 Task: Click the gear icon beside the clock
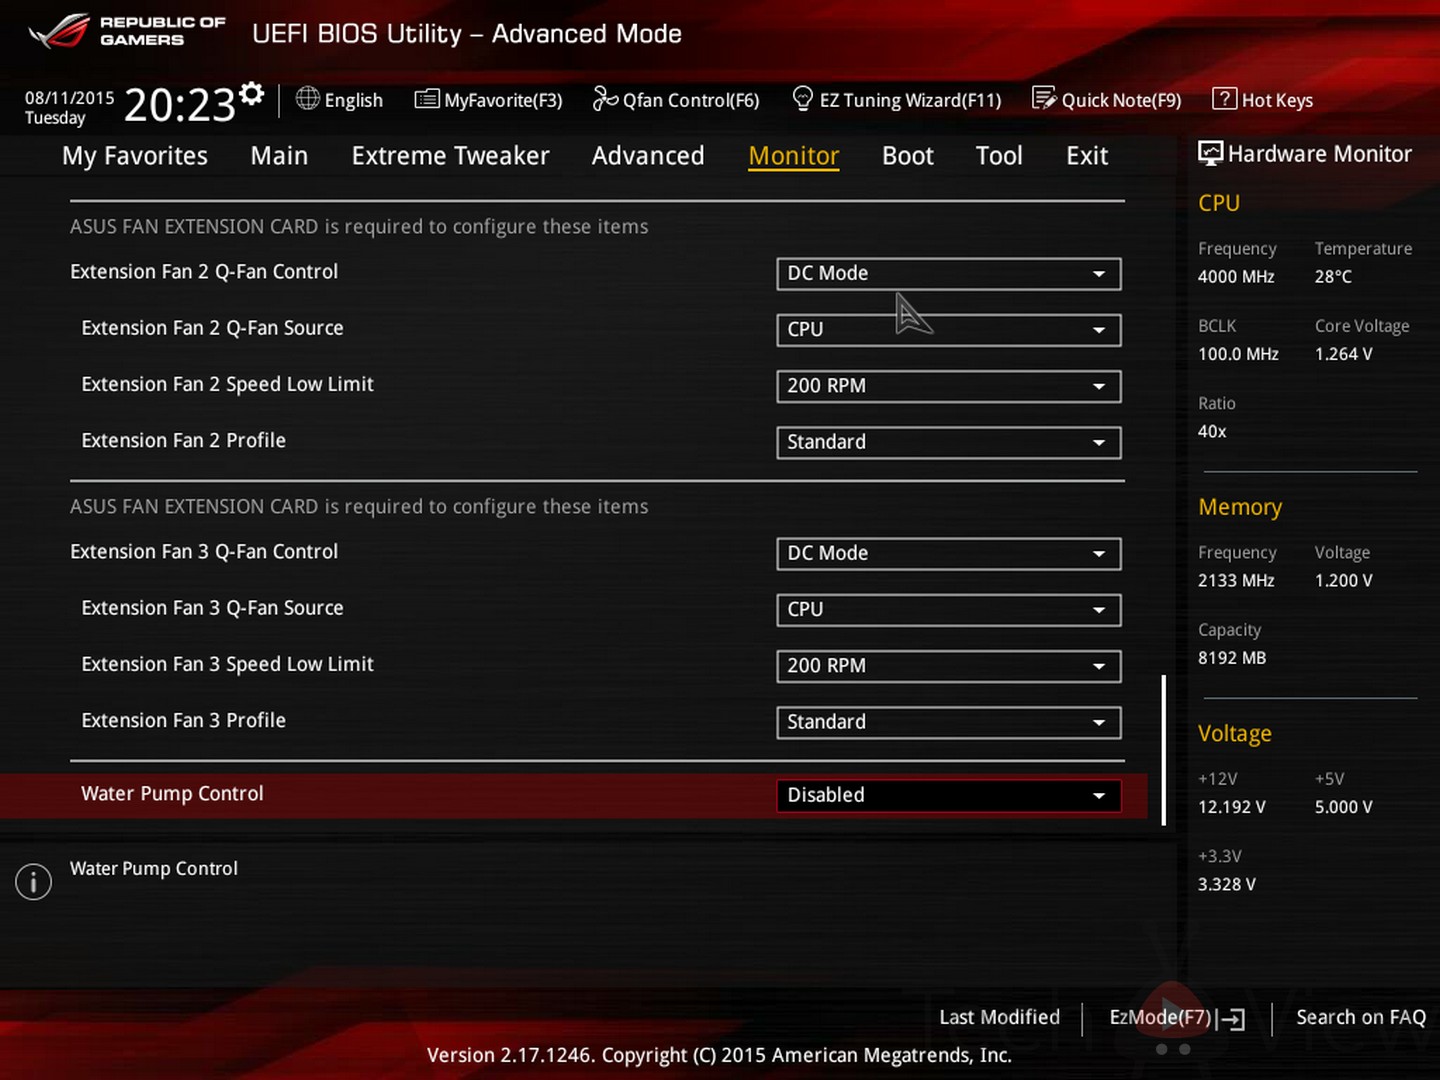[x=252, y=94]
